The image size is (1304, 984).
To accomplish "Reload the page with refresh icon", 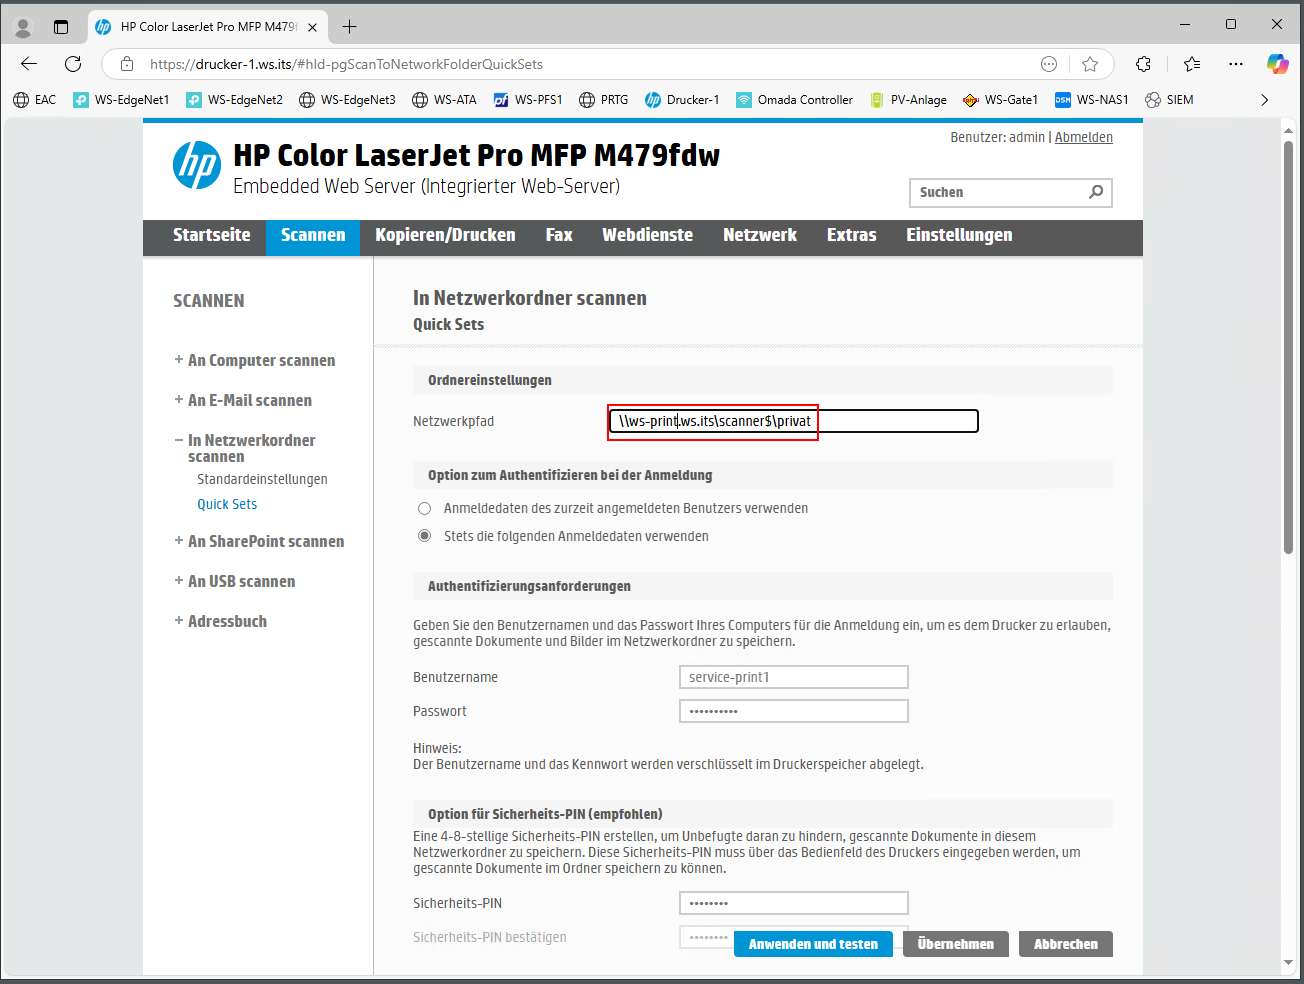I will [73, 64].
